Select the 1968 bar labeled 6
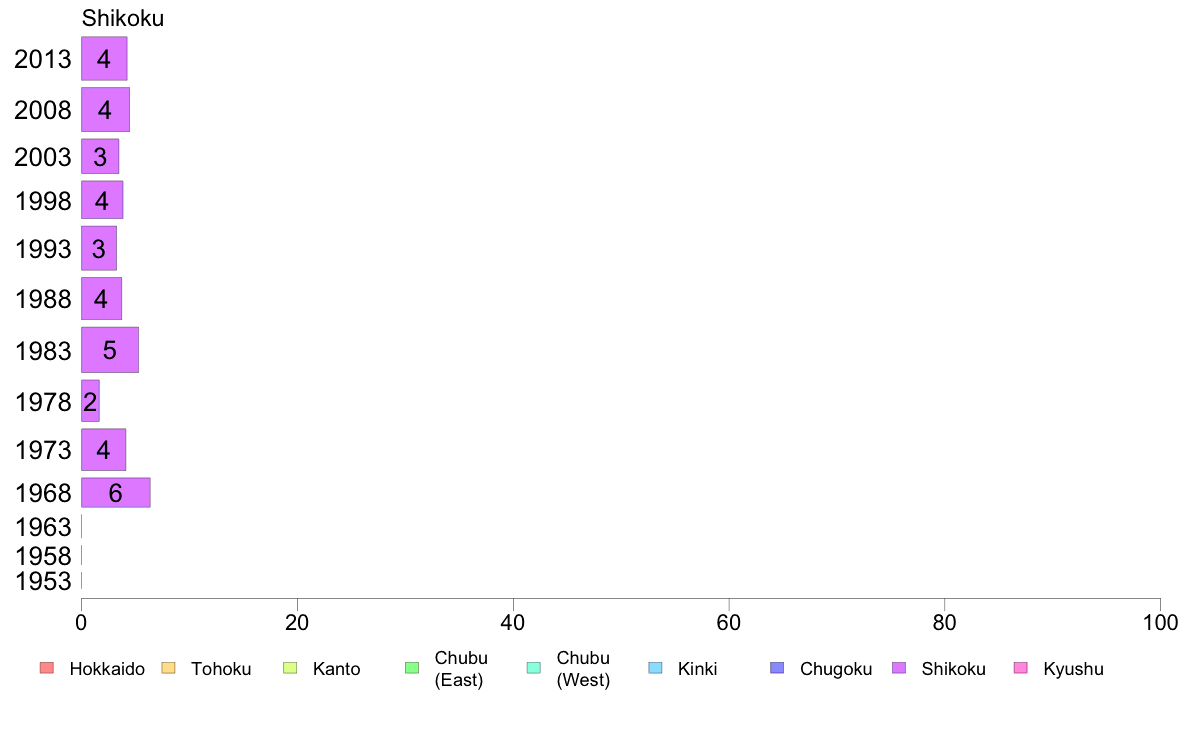1188x736 pixels. pyautogui.click(x=116, y=493)
